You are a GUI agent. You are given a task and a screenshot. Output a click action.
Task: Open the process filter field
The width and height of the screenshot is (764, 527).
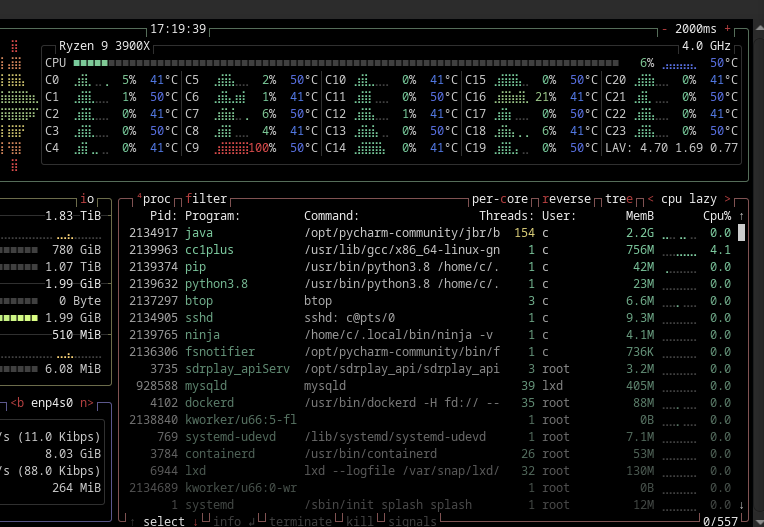207,198
